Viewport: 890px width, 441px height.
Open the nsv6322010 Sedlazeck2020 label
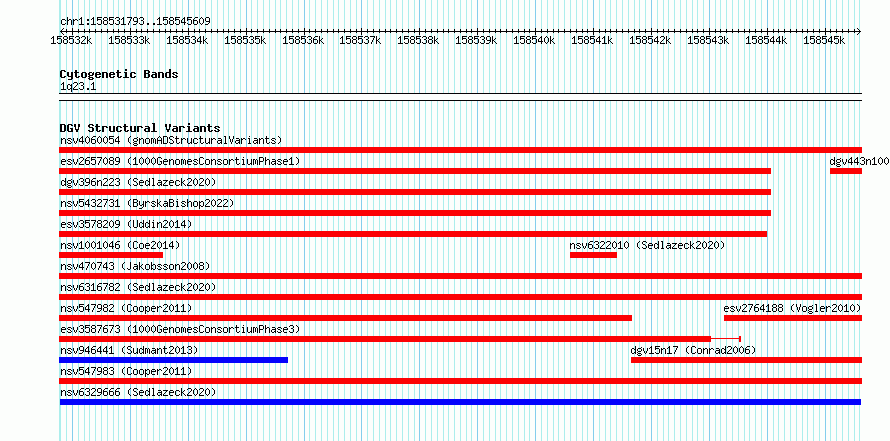tap(647, 245)
